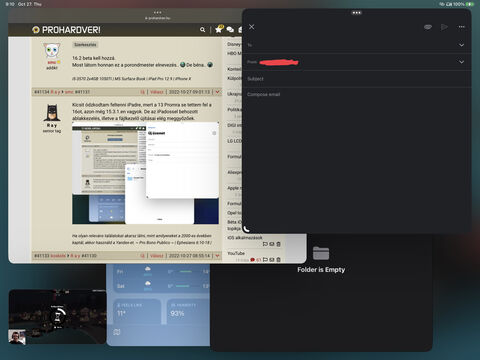Open Ray's Batman avatar
Screen dimensions: 480x360
pos(52,112)
